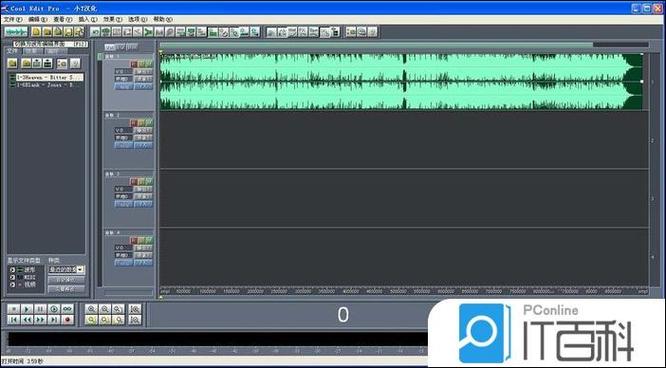Click the Go to End transport button
Viewport: 666px width, 368px height.
pos(54,320)
